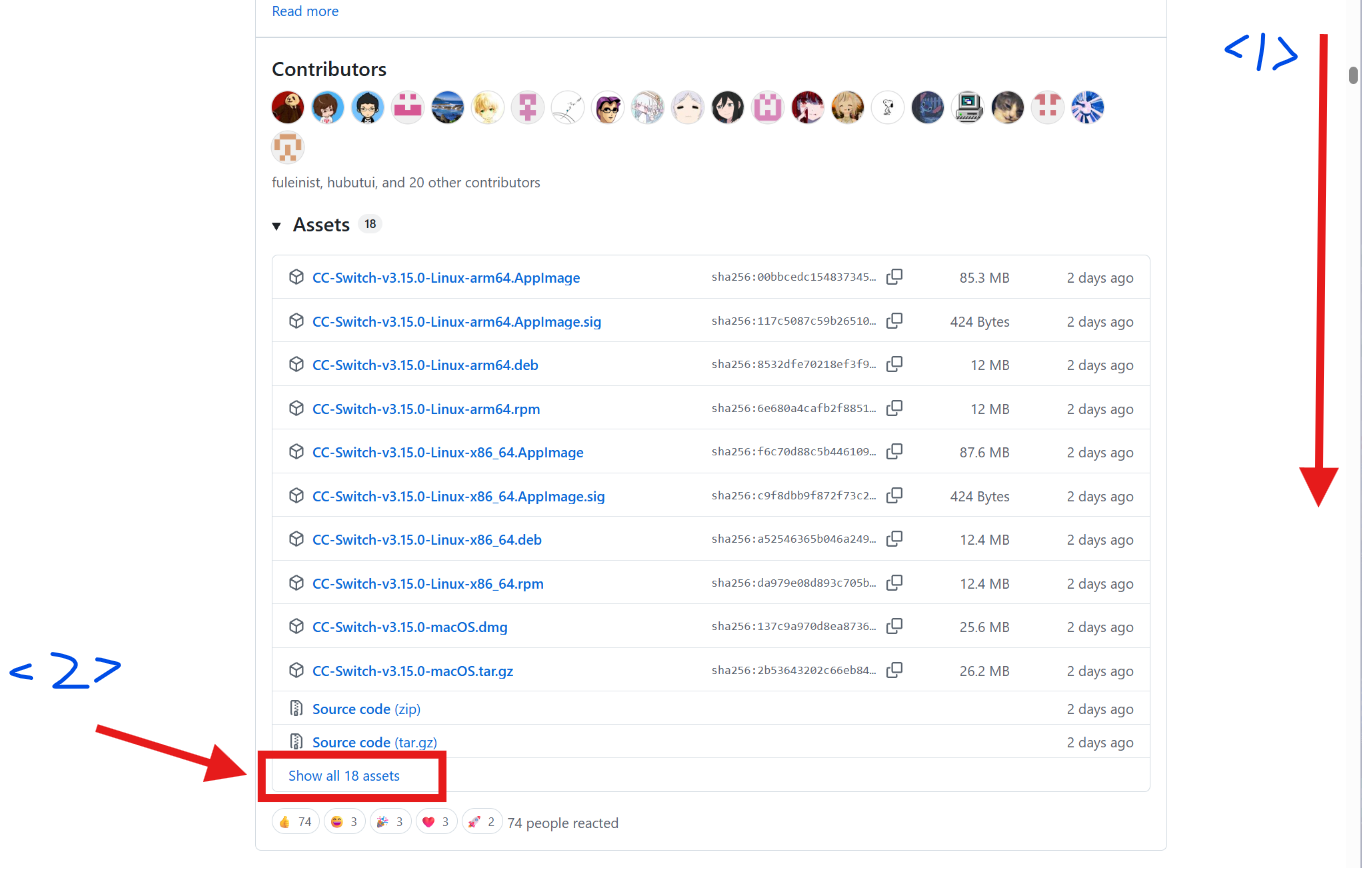
Task: Add the rocket reaction
Action: [481, 822]
